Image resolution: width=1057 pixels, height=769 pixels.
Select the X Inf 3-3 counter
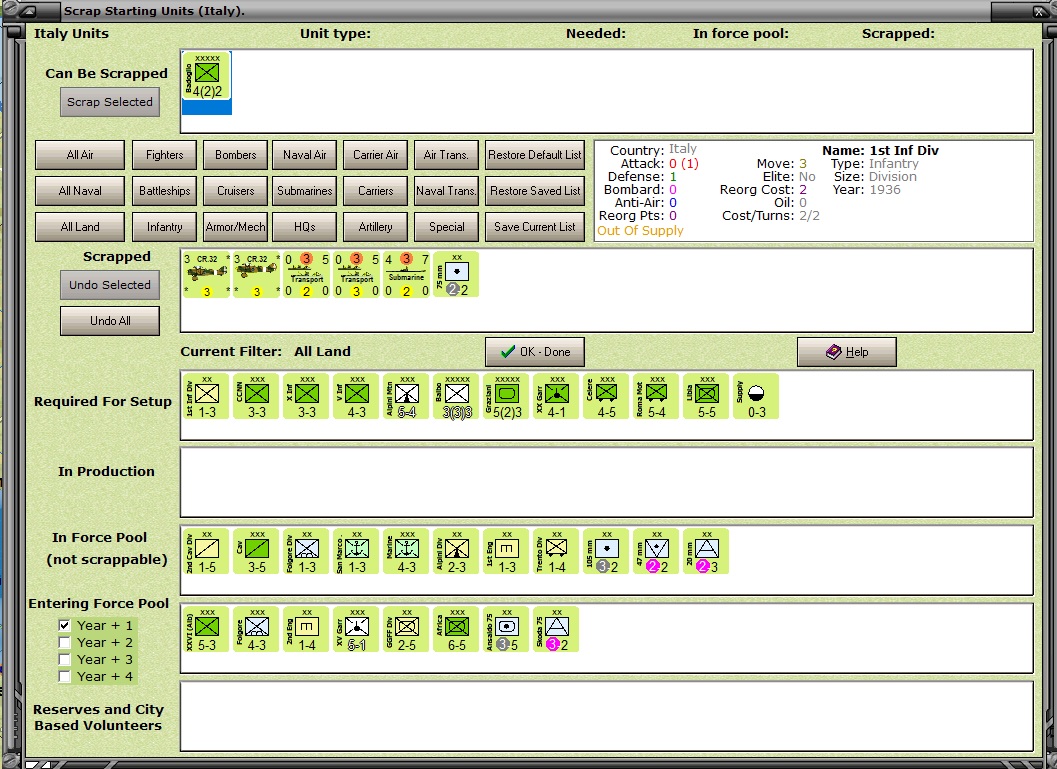(307, 396)
